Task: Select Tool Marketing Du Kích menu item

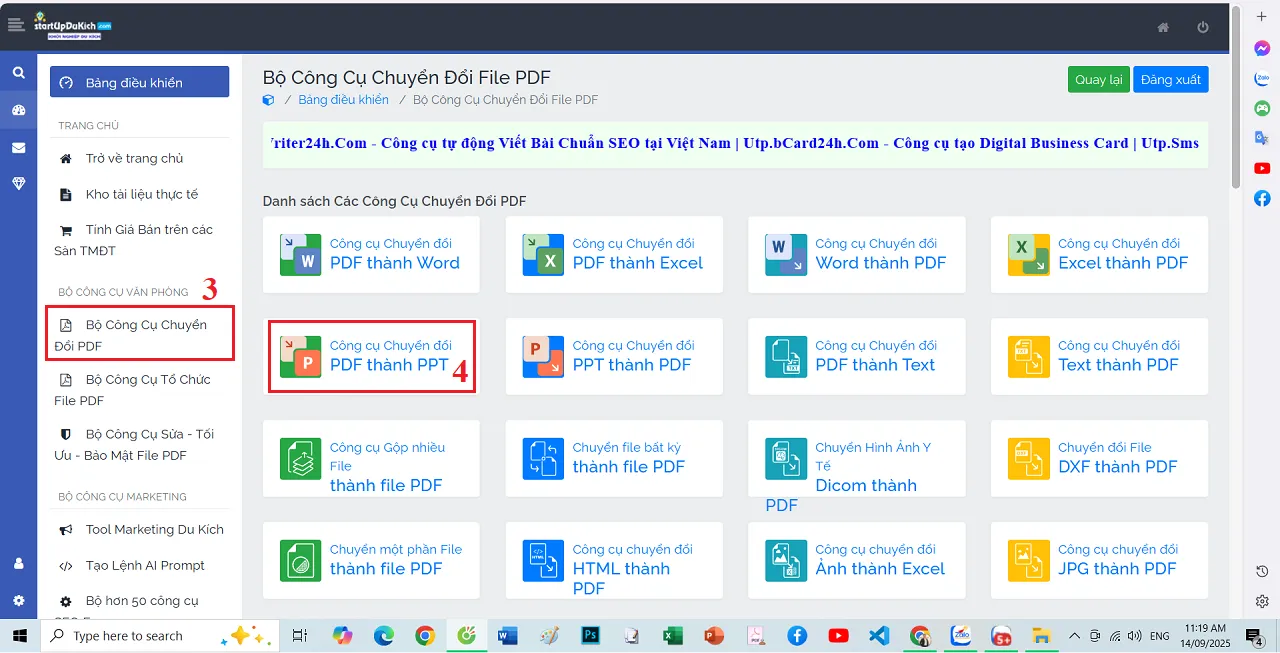Action: (x=139, y=529)
